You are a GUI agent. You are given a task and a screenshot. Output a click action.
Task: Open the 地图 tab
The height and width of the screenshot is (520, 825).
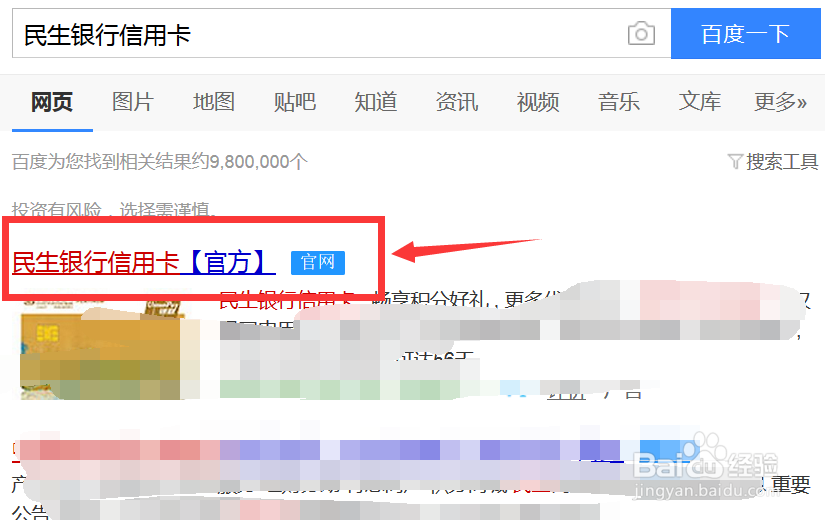point(214,102)
